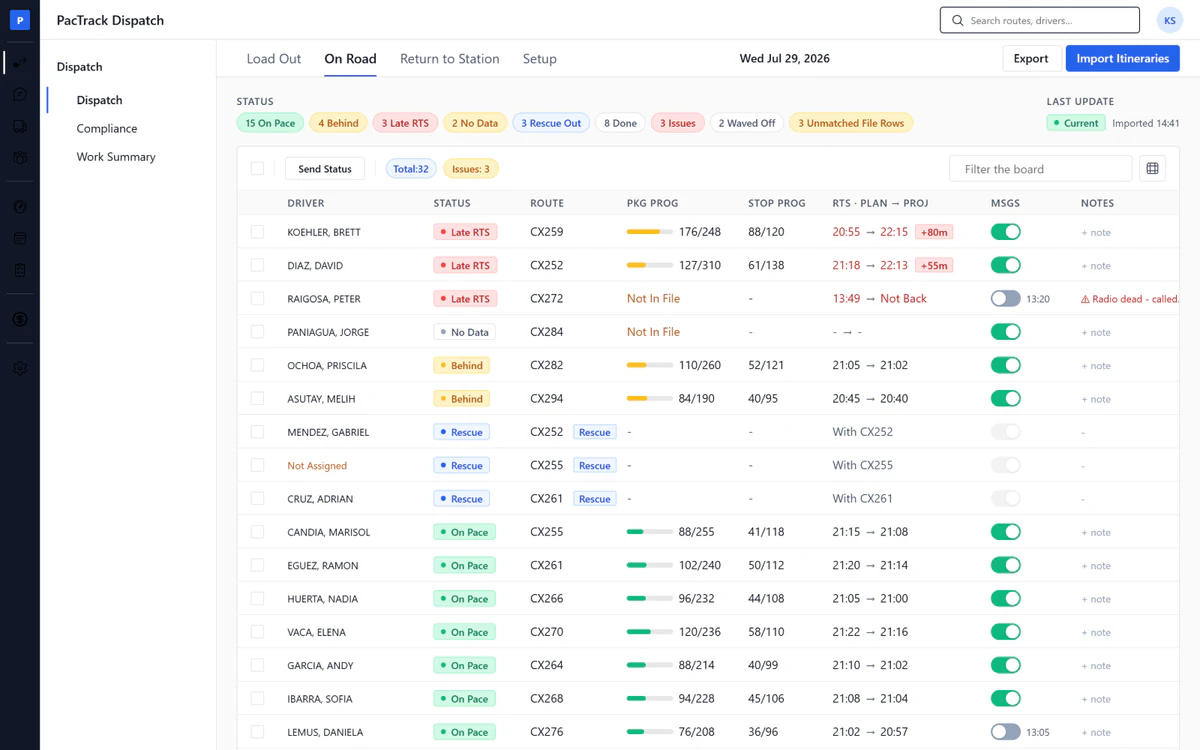Select the checkbox for KOEHLER, BRETT
The height and width of the screenshot is (750, 1200).
pyautogui.click(x=257, y=232)
